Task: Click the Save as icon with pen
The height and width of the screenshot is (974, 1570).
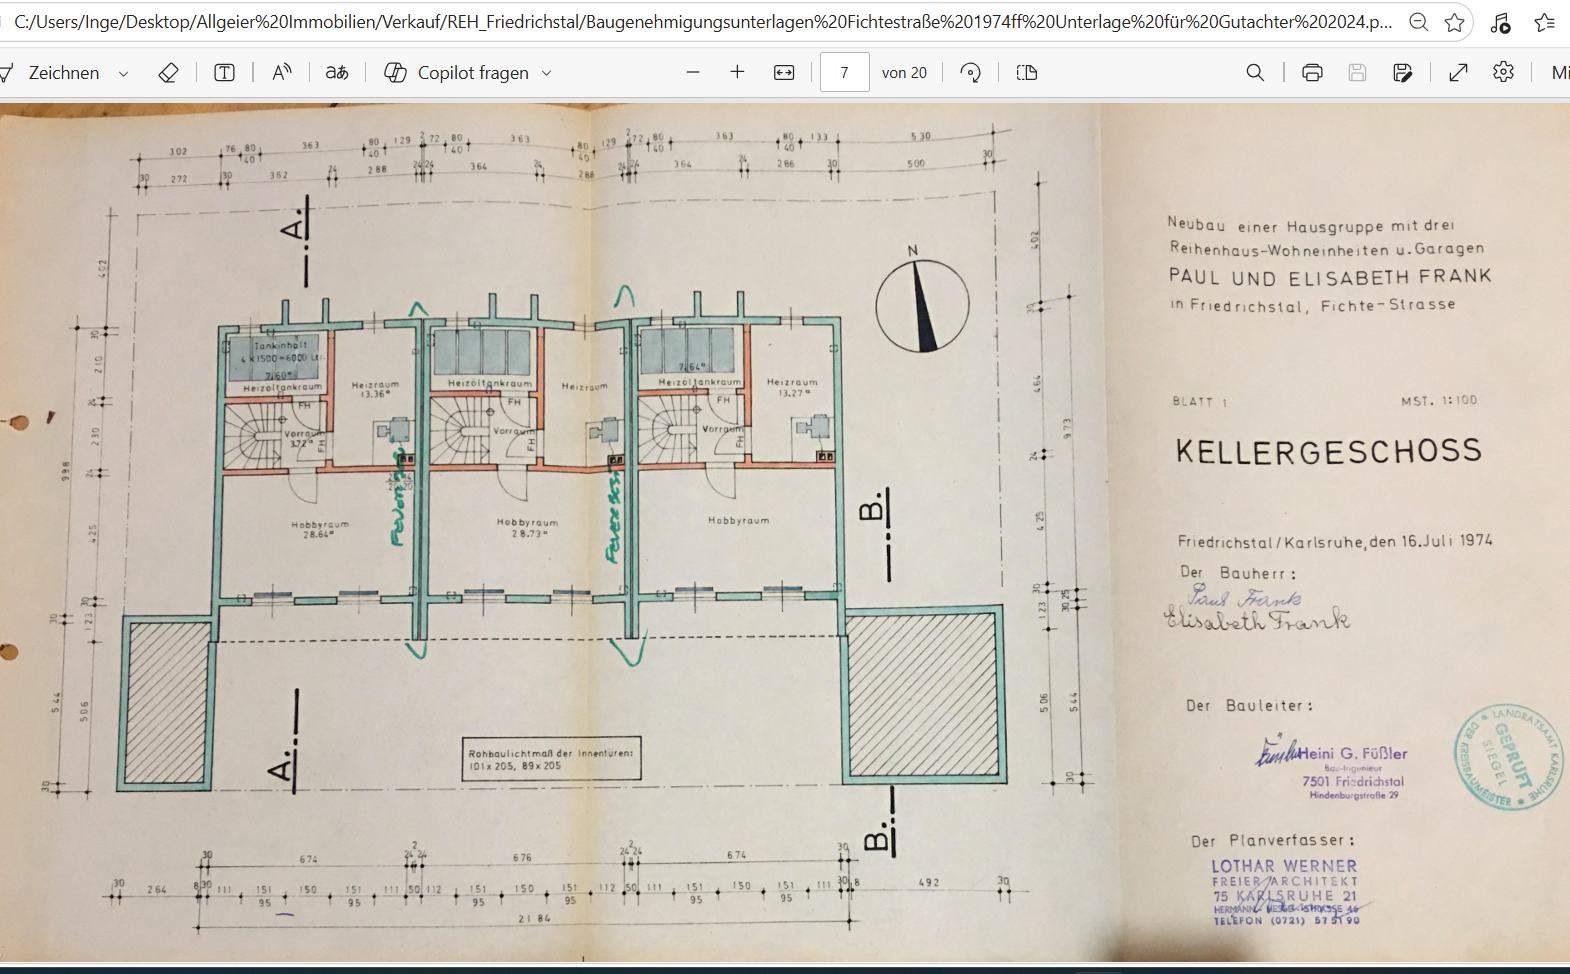Action: point(1402,73)
